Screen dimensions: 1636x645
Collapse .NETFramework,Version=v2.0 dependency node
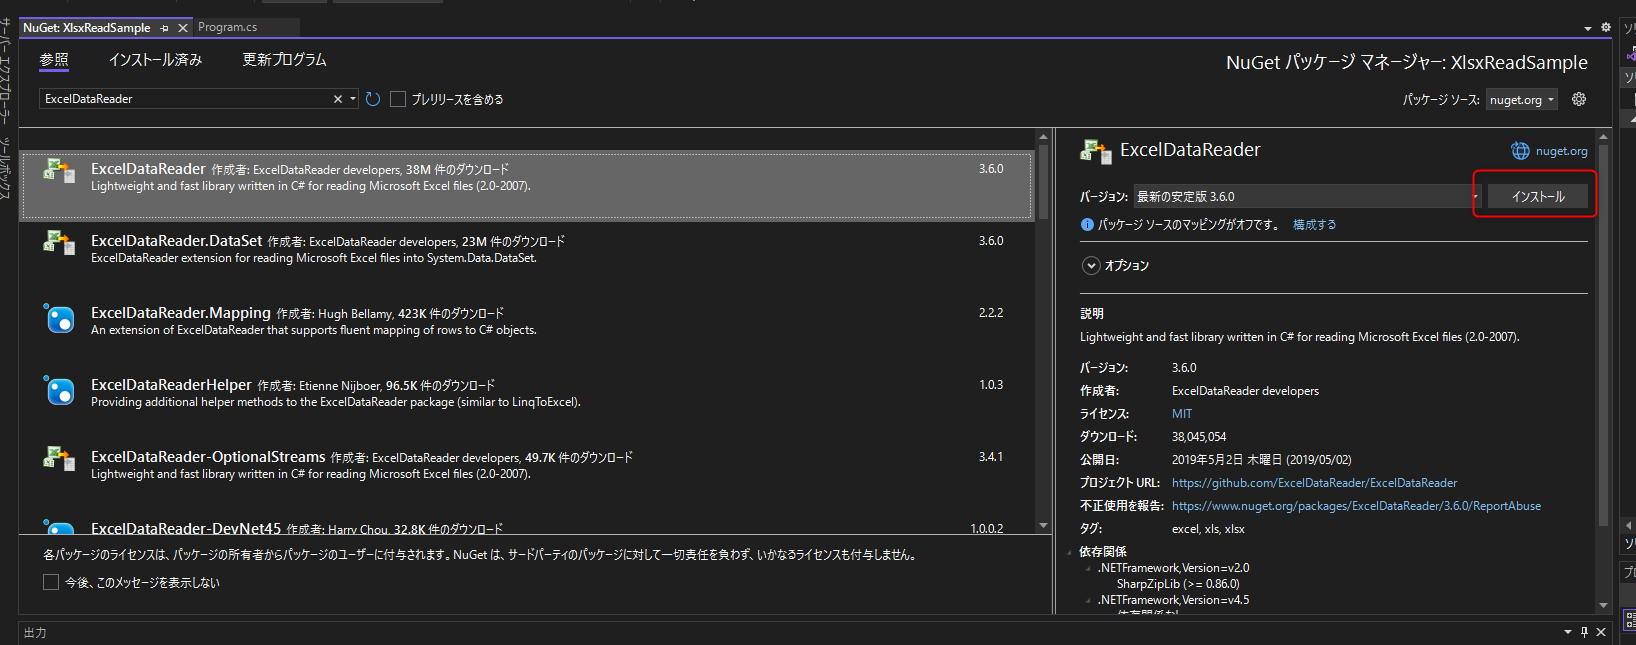(1089, 568)
